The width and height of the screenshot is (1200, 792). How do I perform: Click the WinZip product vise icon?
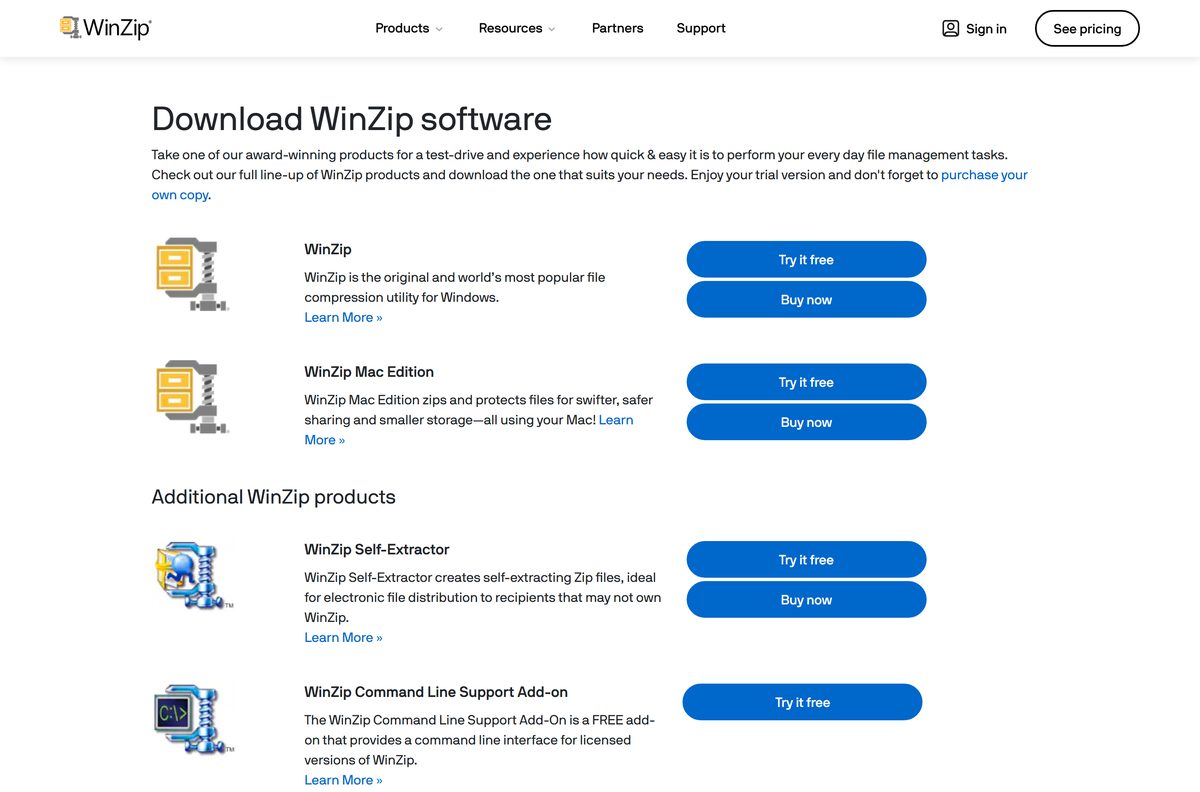(x=193, y=275)
